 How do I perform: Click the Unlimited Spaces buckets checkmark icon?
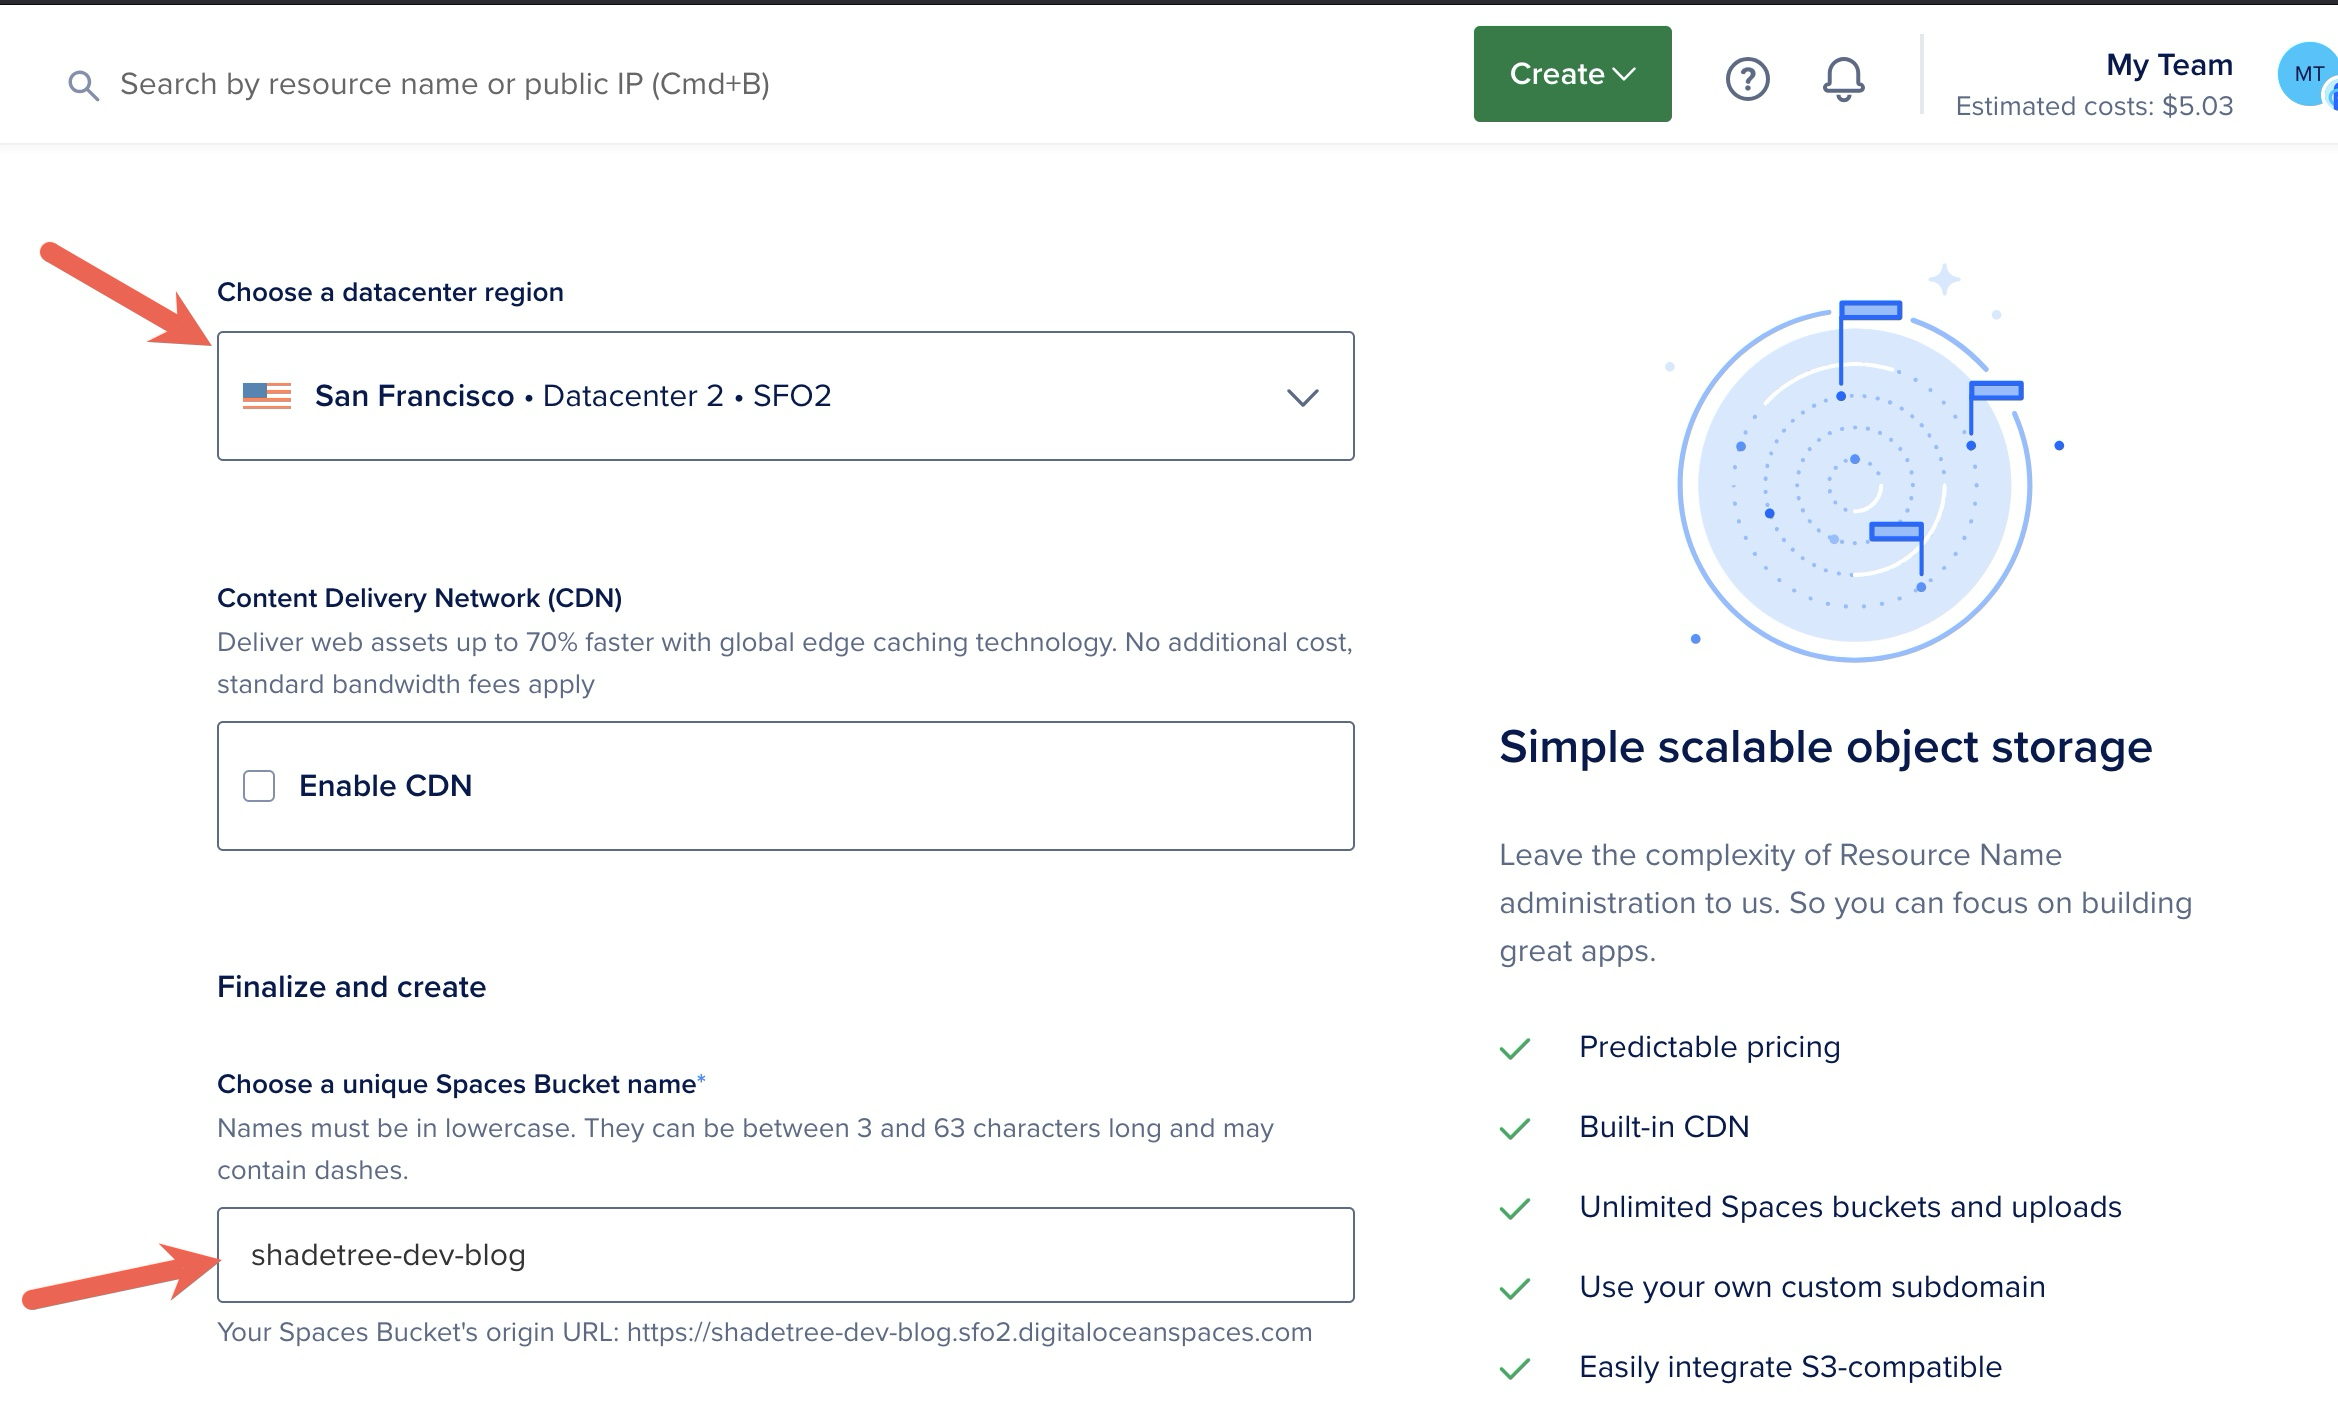point(1515,1208)
